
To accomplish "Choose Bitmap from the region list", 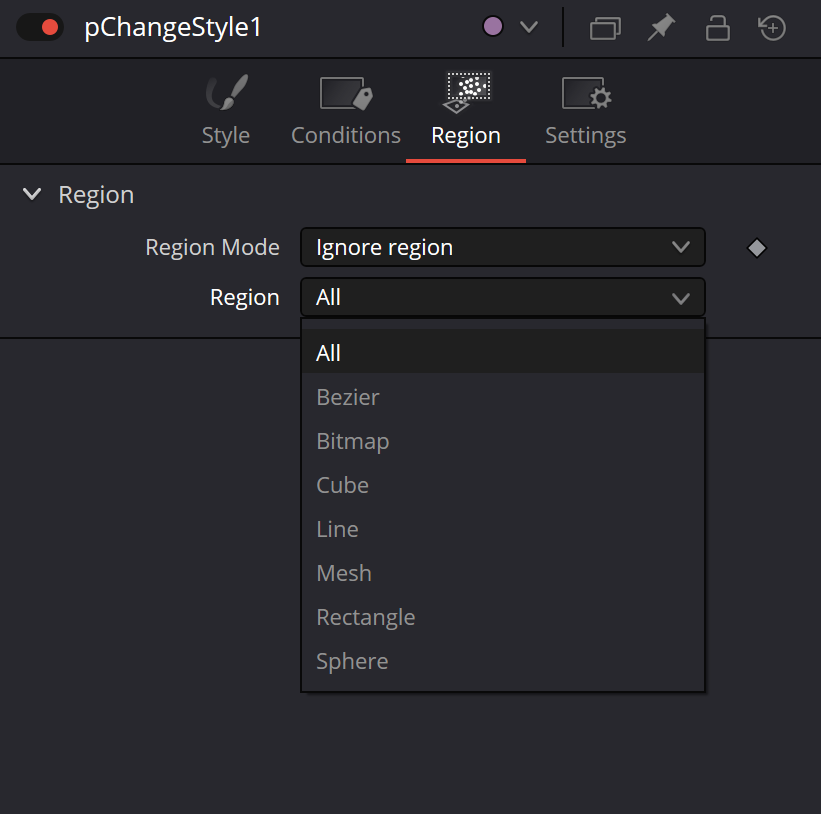I will point(503,441).
